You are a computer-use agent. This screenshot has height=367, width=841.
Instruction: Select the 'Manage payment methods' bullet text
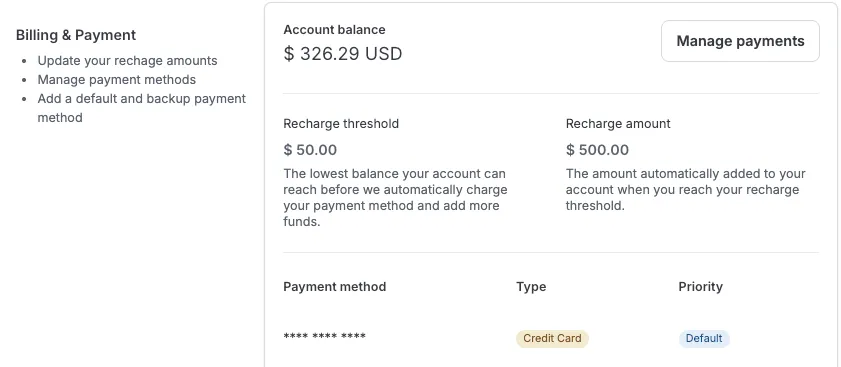coord(116,80)
